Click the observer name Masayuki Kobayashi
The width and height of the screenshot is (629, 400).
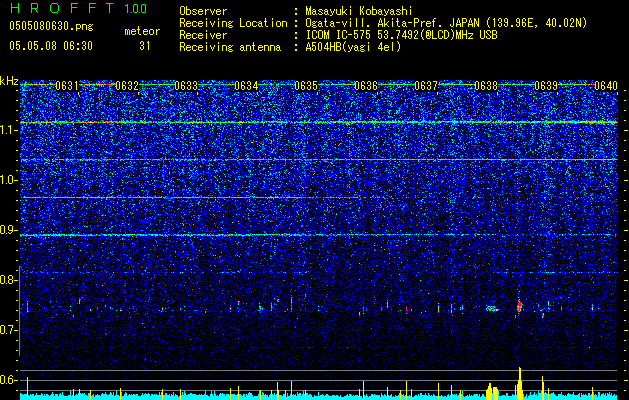[x=359, y=11]
